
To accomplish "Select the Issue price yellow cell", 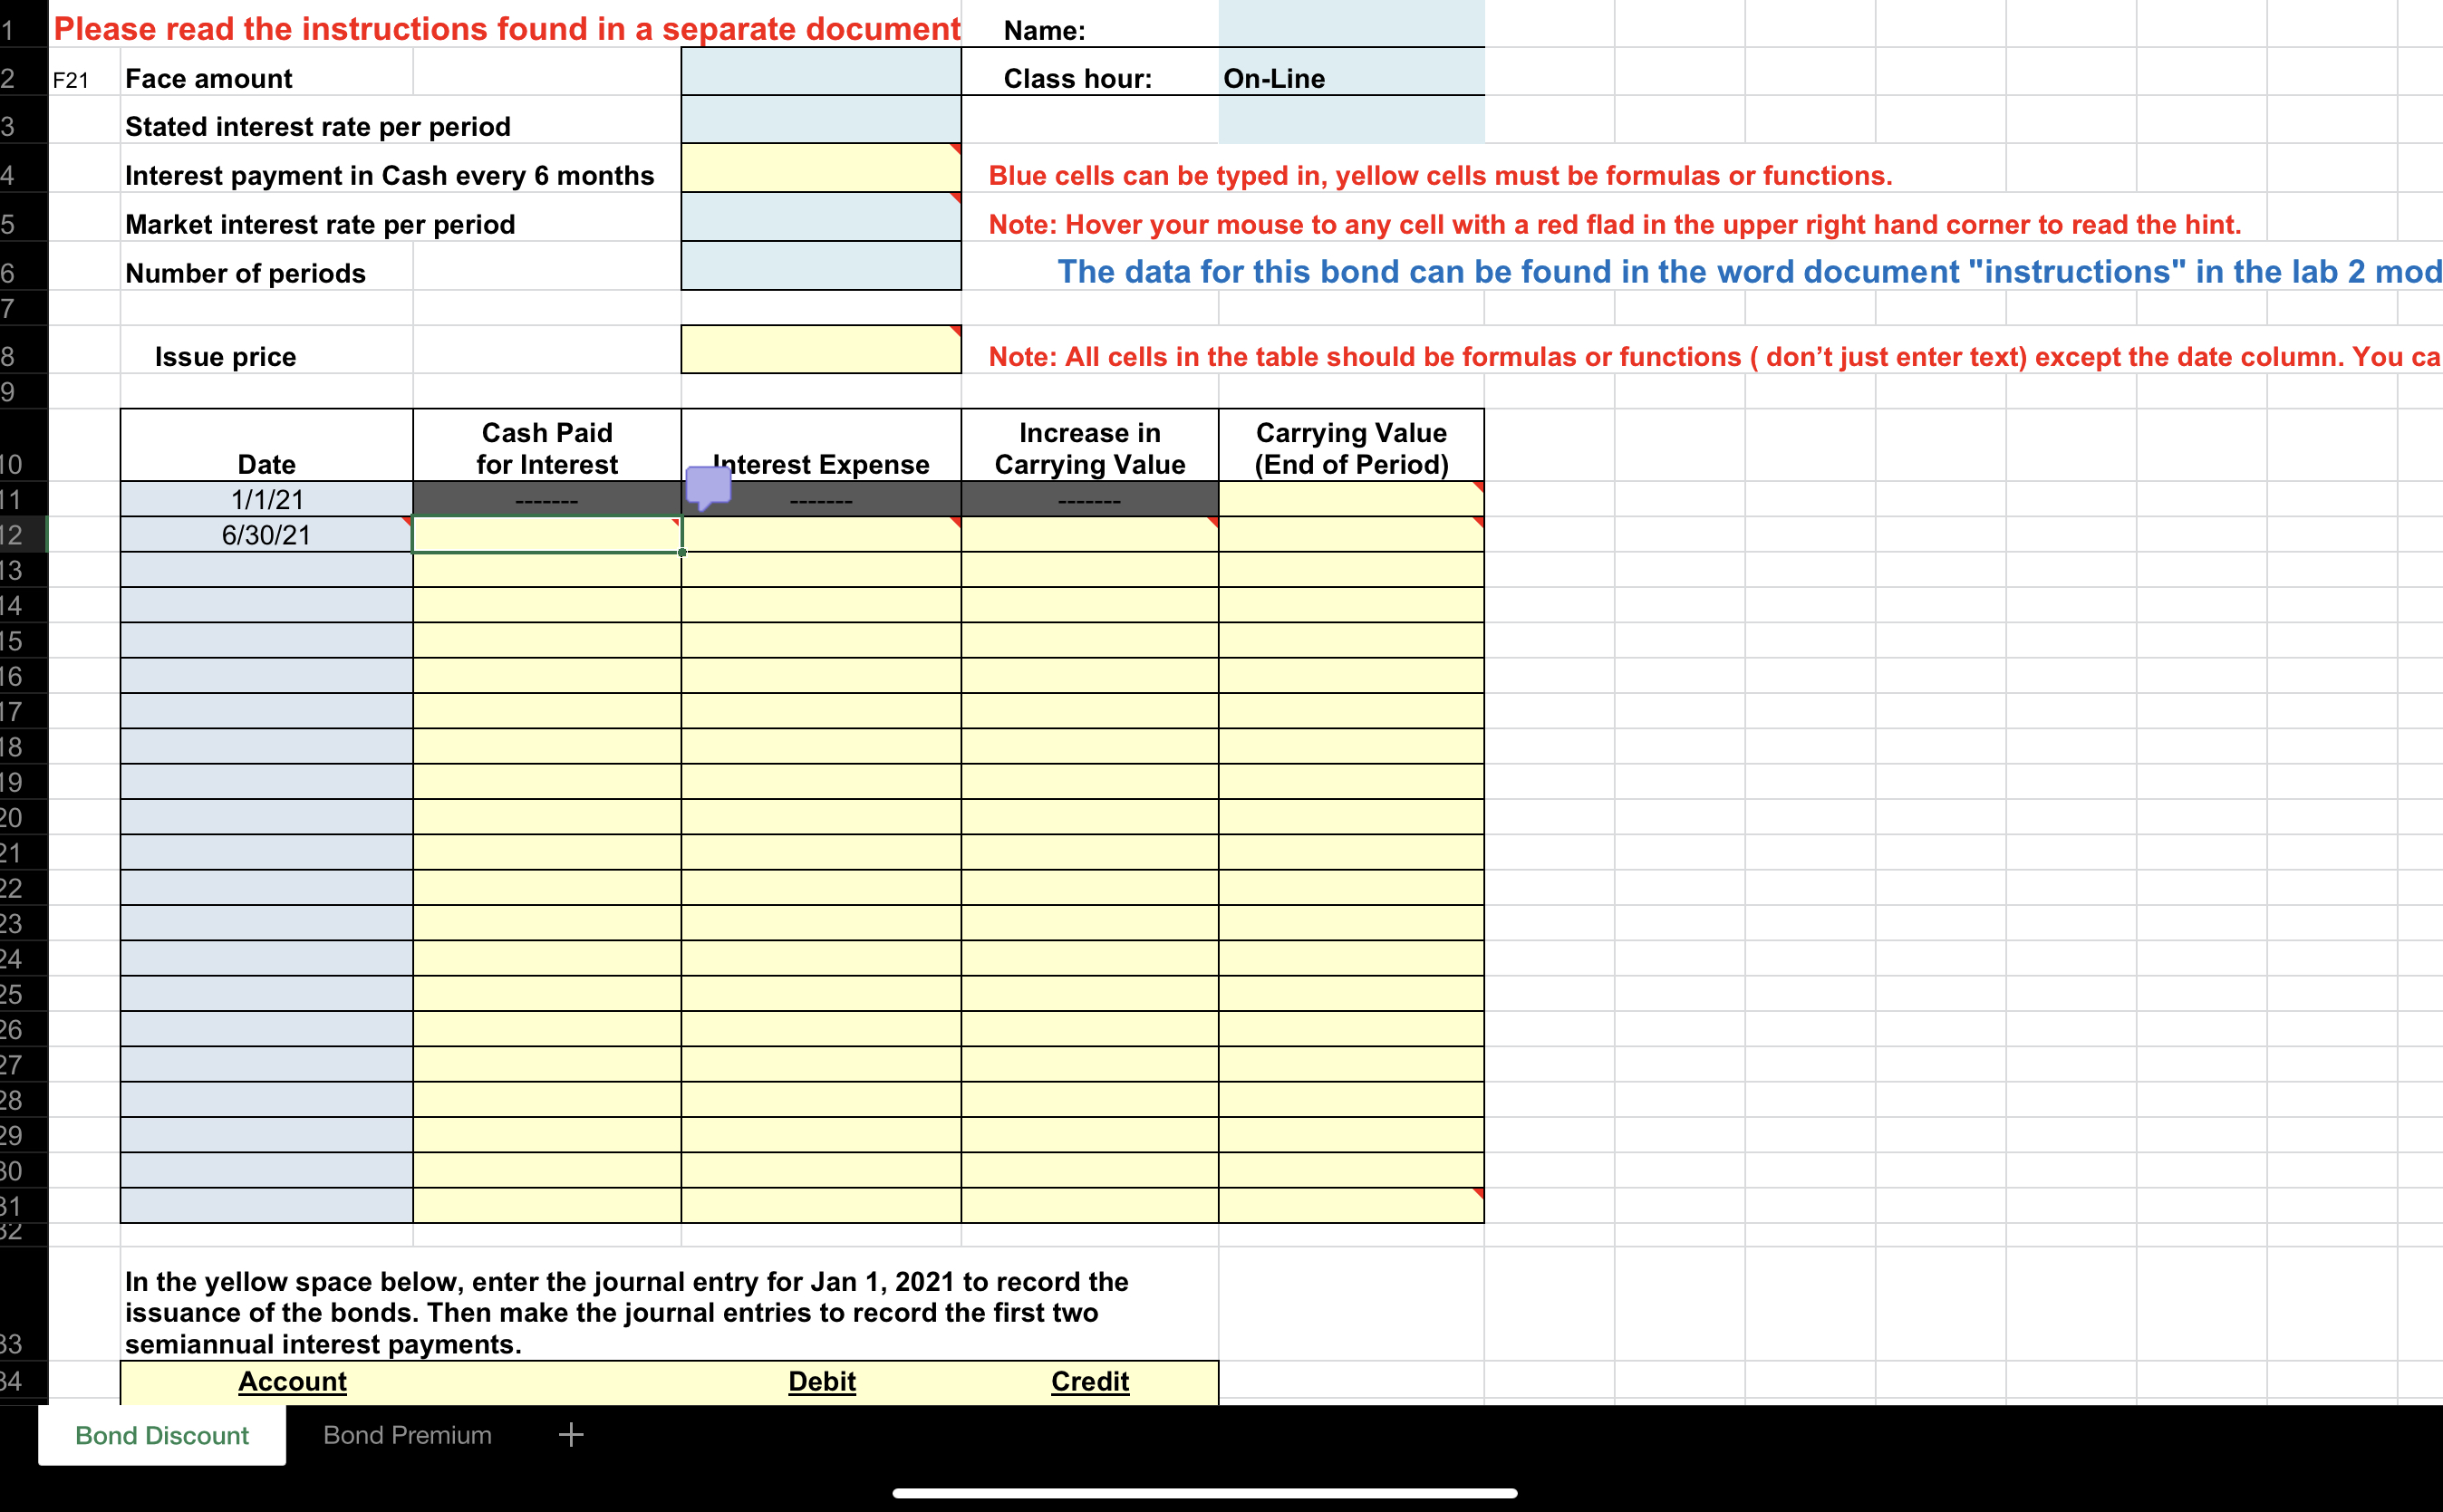I will pos(818,350).
